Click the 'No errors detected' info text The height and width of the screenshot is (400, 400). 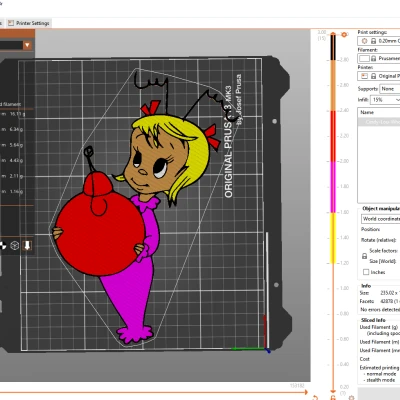380,309
